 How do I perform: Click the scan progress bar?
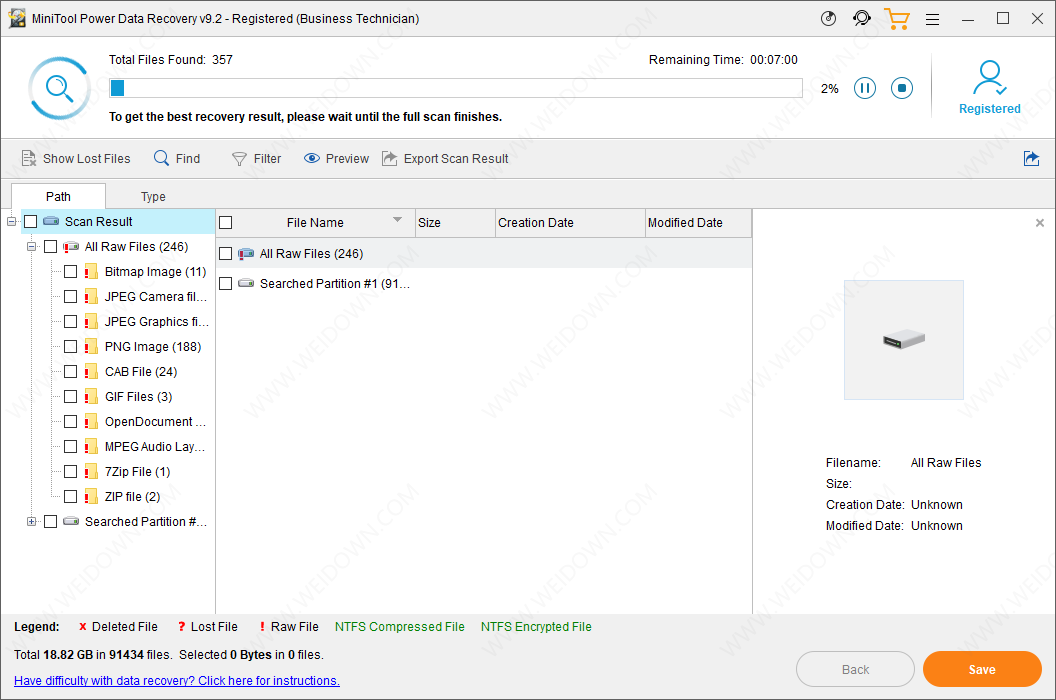(x=456, y=88)
